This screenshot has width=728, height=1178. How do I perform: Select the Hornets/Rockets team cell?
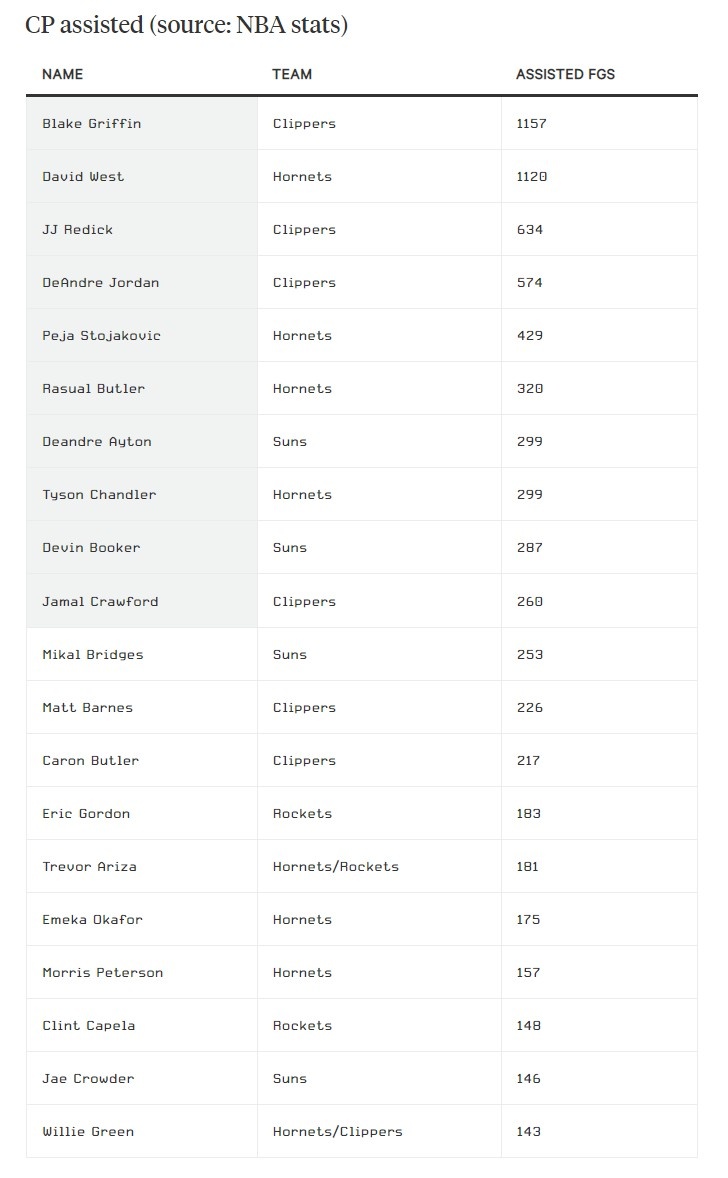379,866
